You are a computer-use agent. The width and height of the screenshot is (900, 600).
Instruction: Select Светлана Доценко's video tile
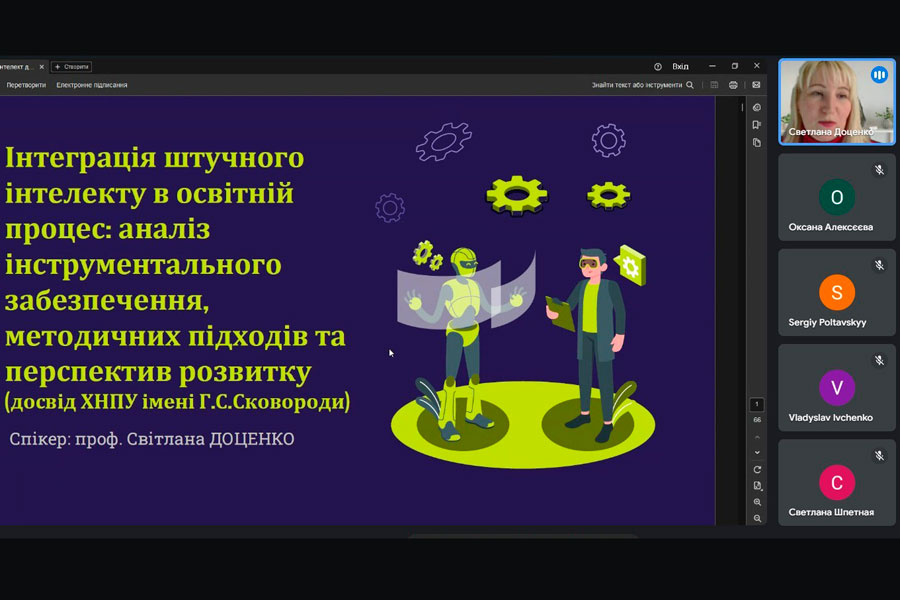pos(837,101)
